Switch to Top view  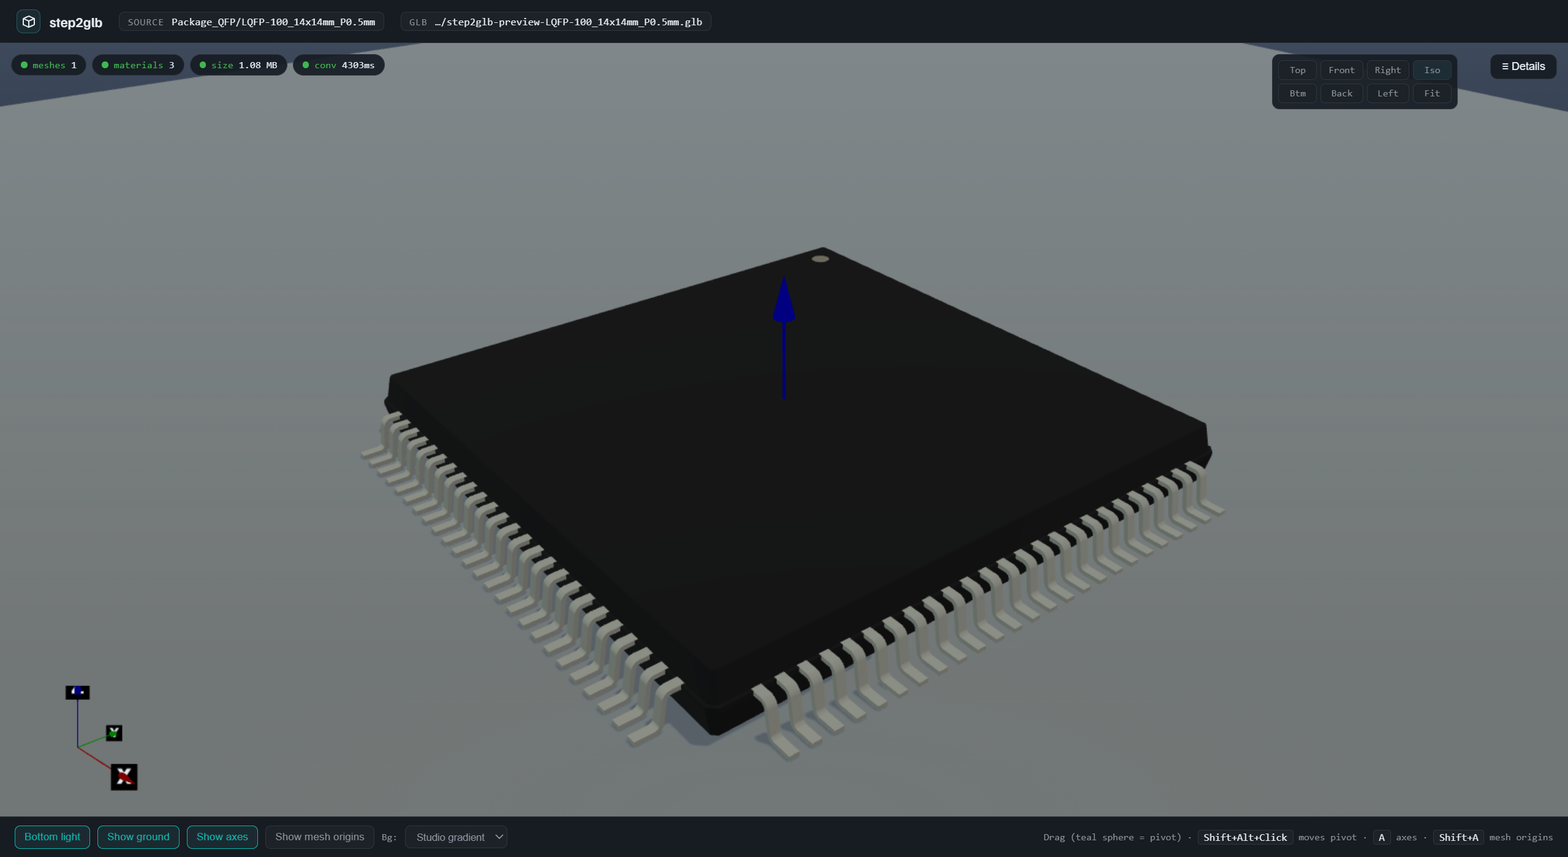[x=1297, y=70]
